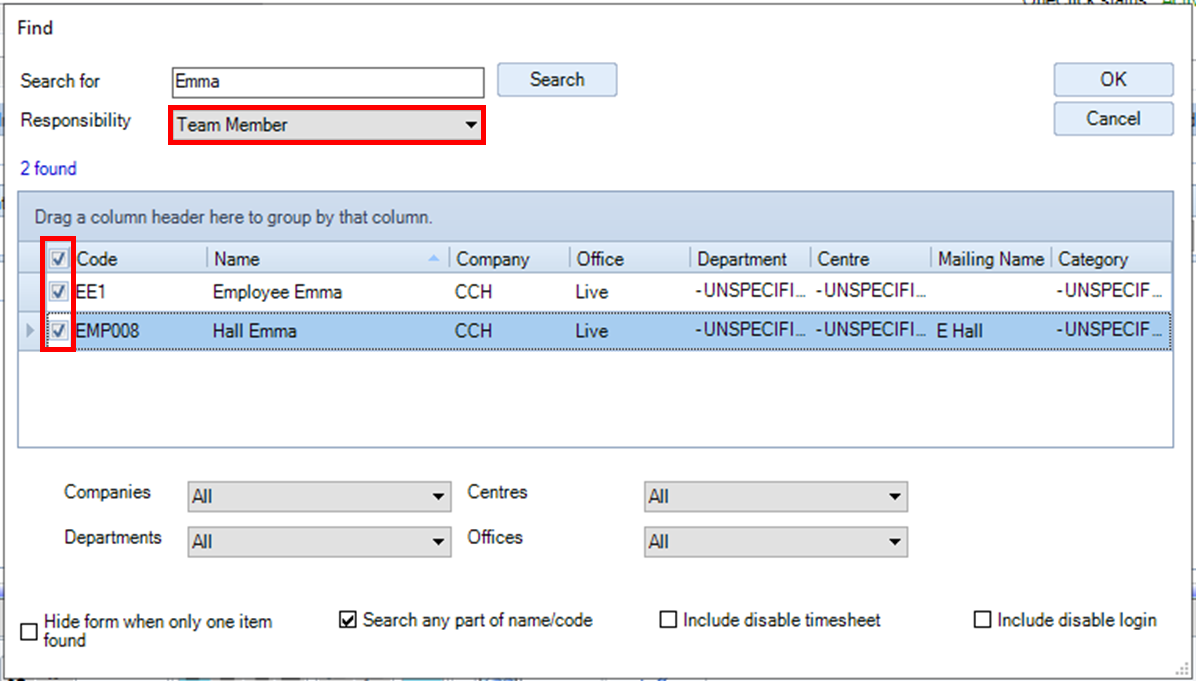Image resolution: width=1196 pixels, height=681 pixels.
Task: Click the 2 found result count
Action: [48, 169]
